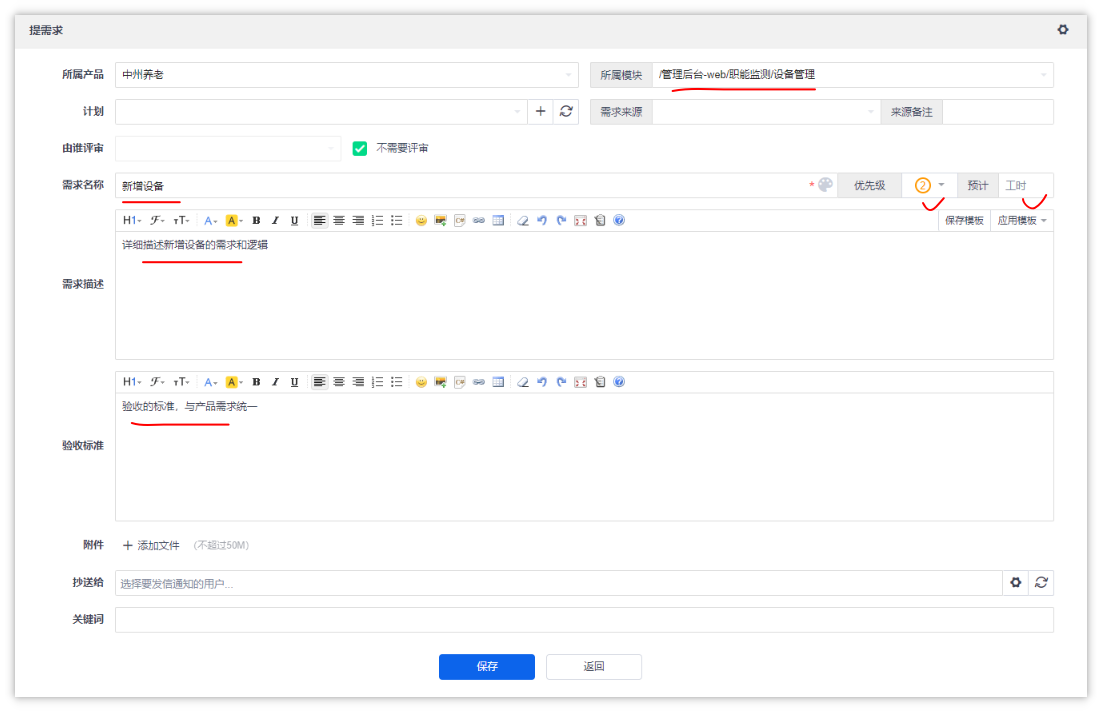This screenshot has width=1102, height=712.
Task: Toggle bold in the 需求描述 editor toolbar
Action: click(257, 221)
